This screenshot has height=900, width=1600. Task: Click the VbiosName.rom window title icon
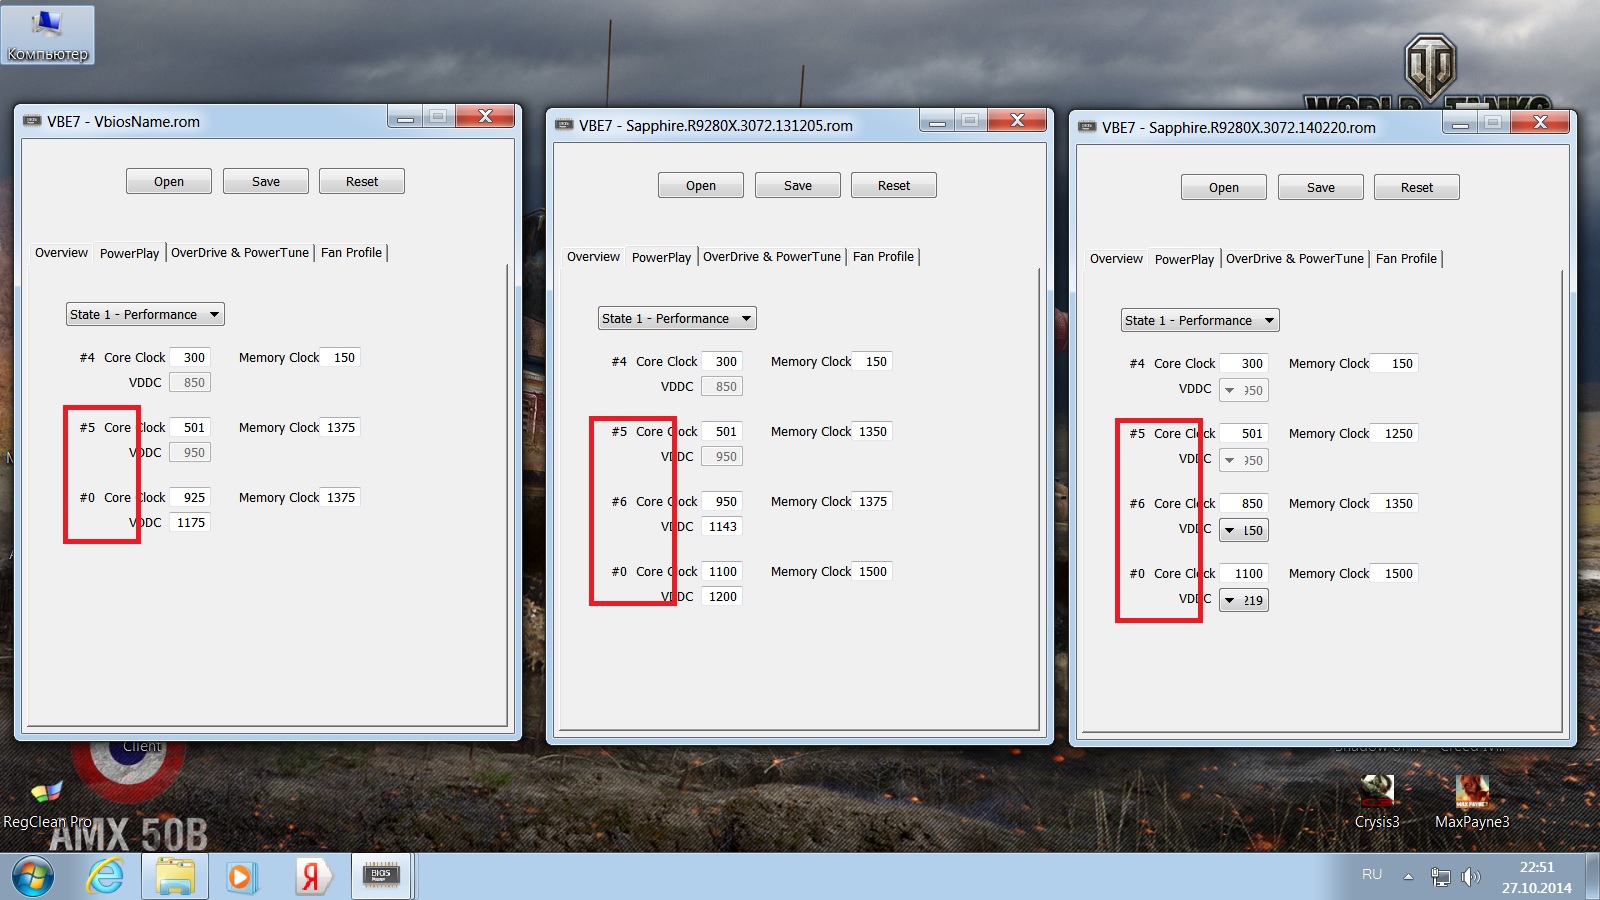click(32, 121)
